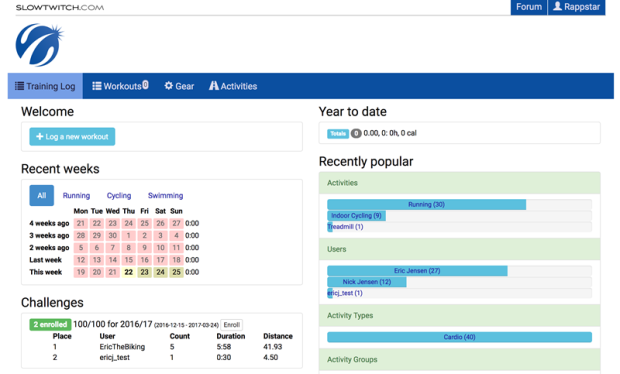Click the Running (30) progress bar
The height and width of the screenshot is (374, 620).
(x=426, y=204)
